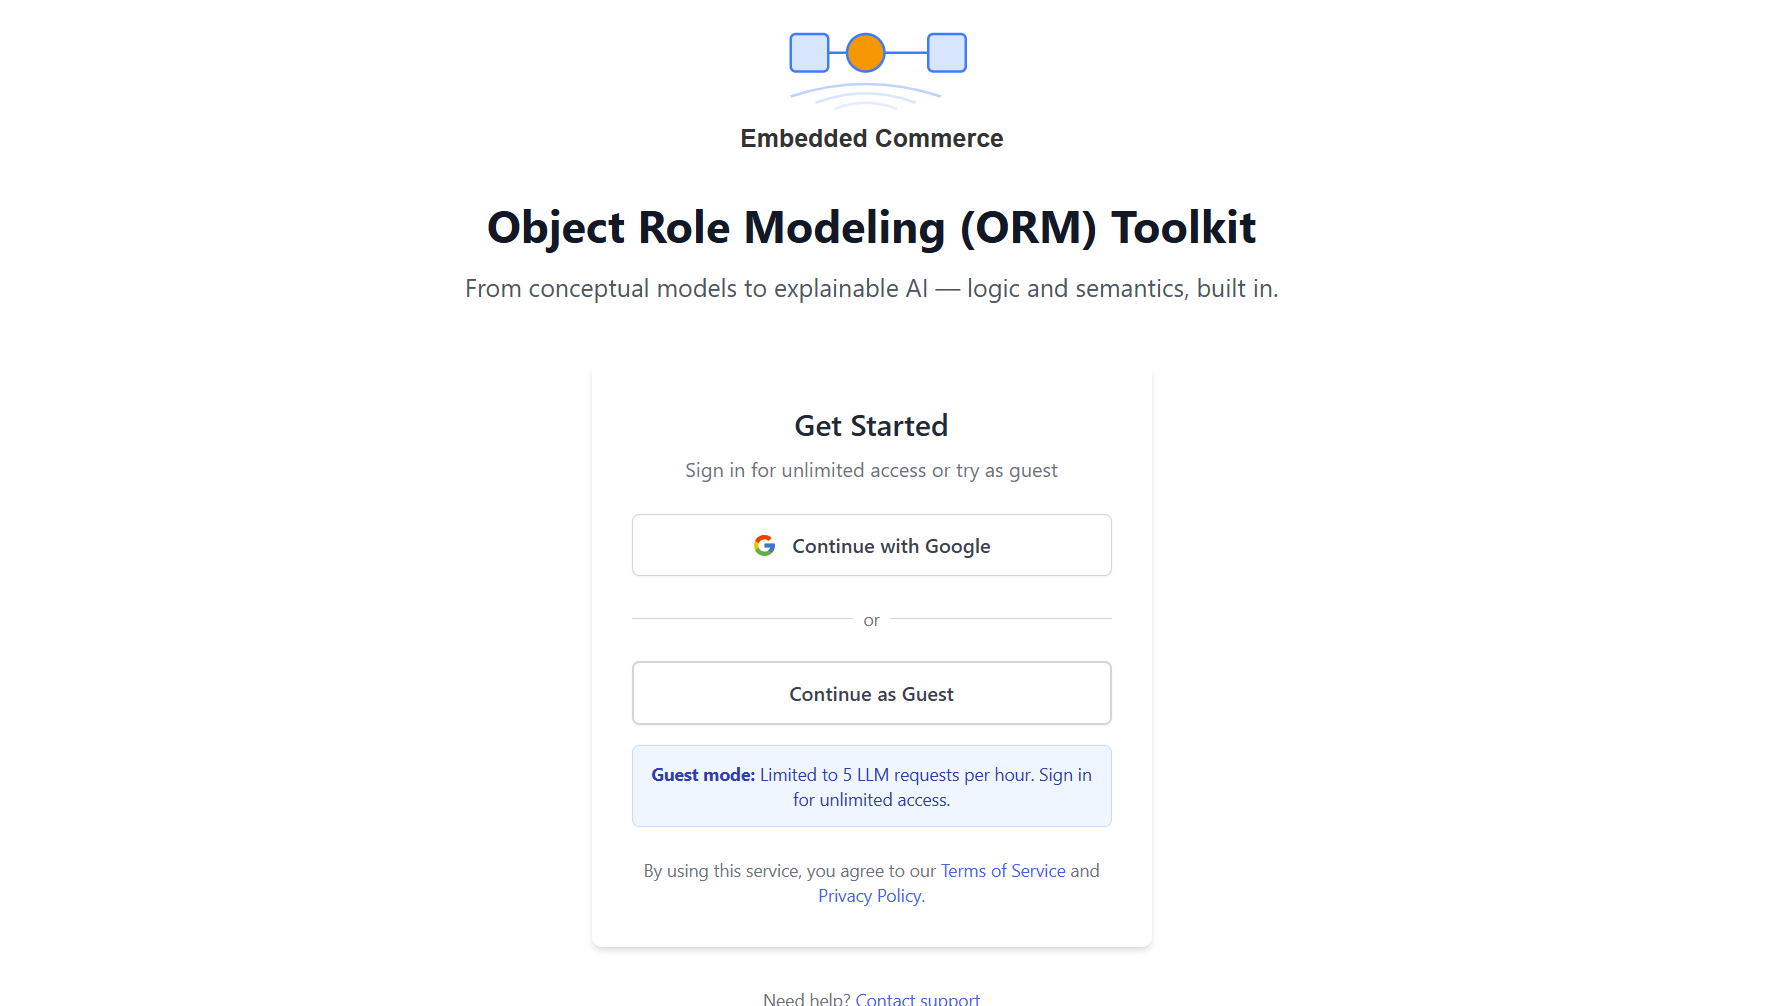Click "Sign in" in the guest mode notice
This screenshot has height=1006, width=1790.
click(x=1064, y=774)
